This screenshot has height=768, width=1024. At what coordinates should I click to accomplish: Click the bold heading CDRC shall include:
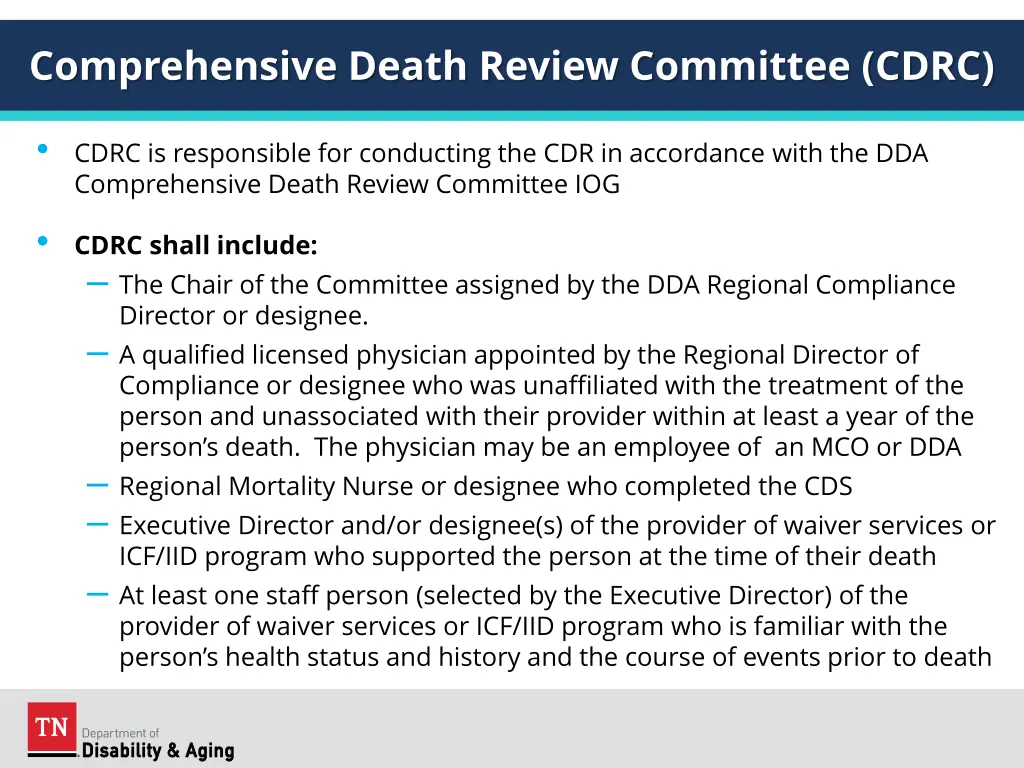196,245
